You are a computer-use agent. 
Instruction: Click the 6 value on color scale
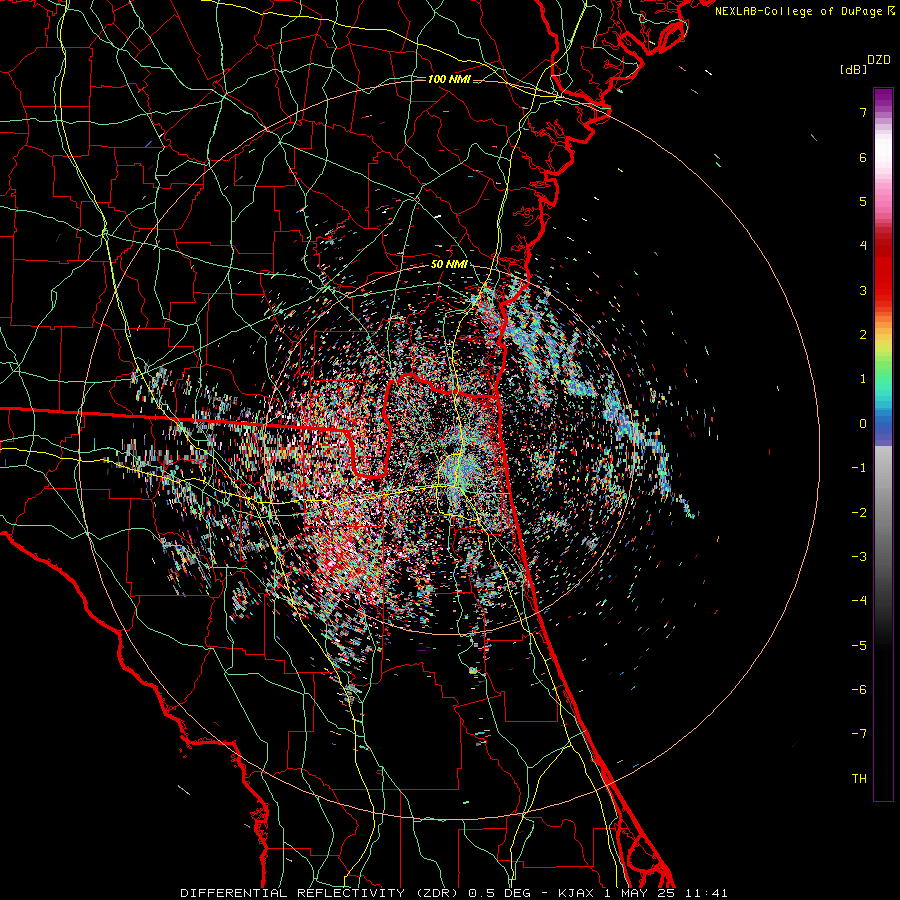tap(863, 157)
